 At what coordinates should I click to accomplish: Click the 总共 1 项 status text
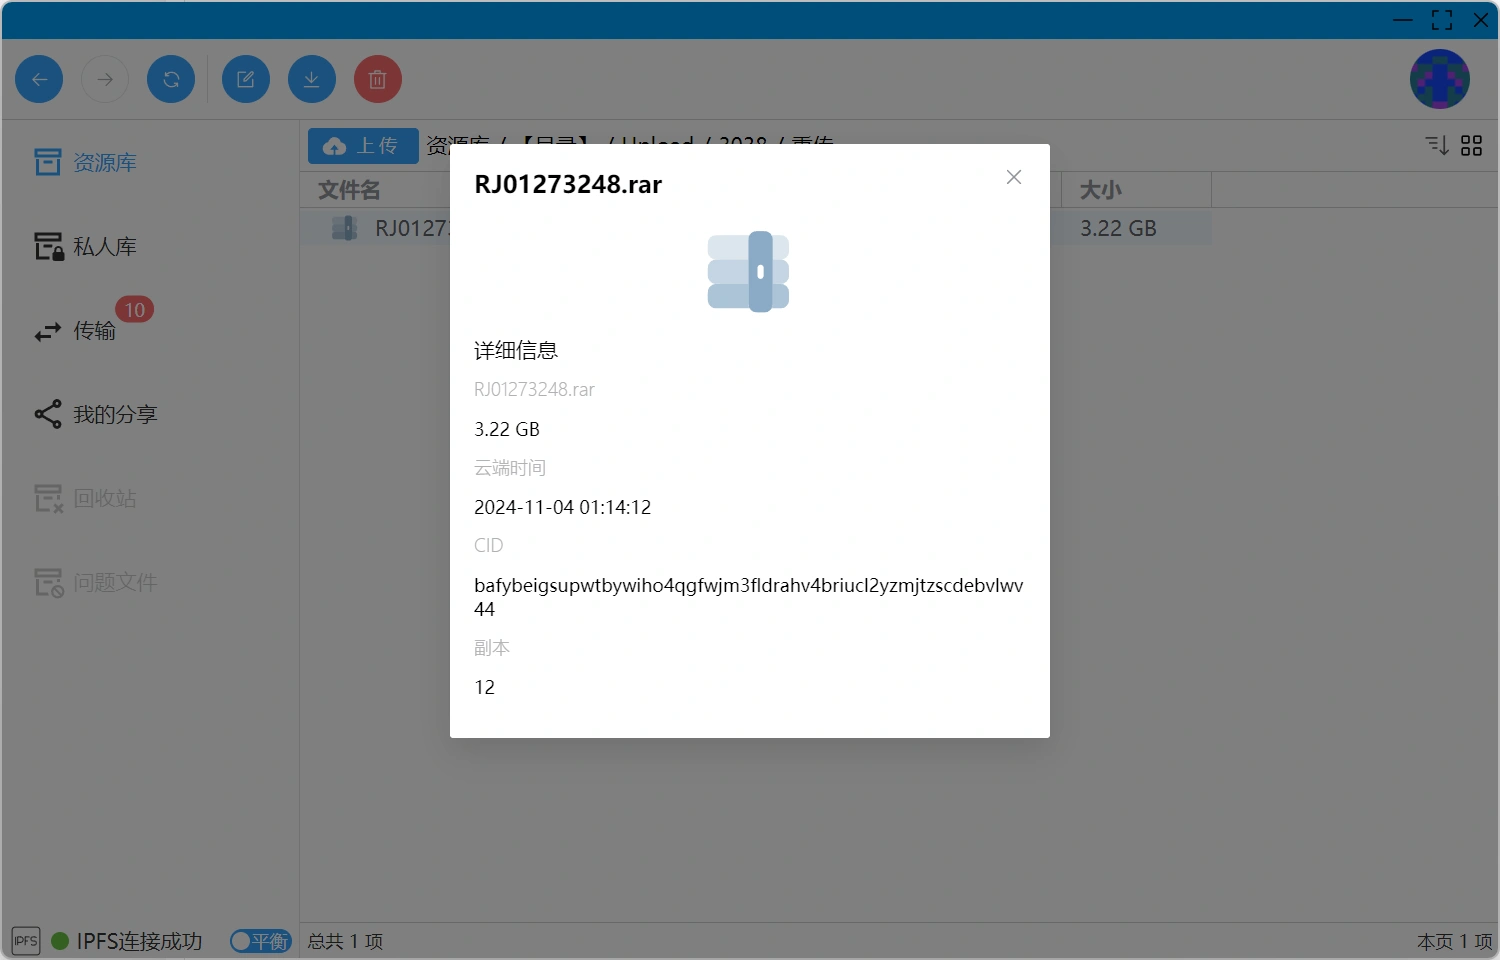345,941
